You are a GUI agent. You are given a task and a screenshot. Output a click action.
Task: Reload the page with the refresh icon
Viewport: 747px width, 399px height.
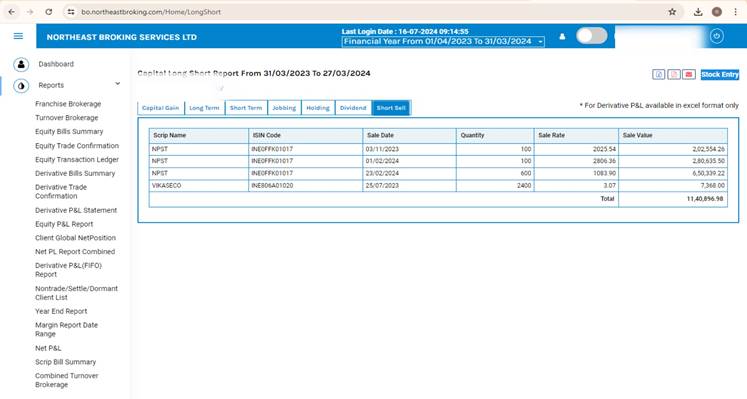click(49, 12)
